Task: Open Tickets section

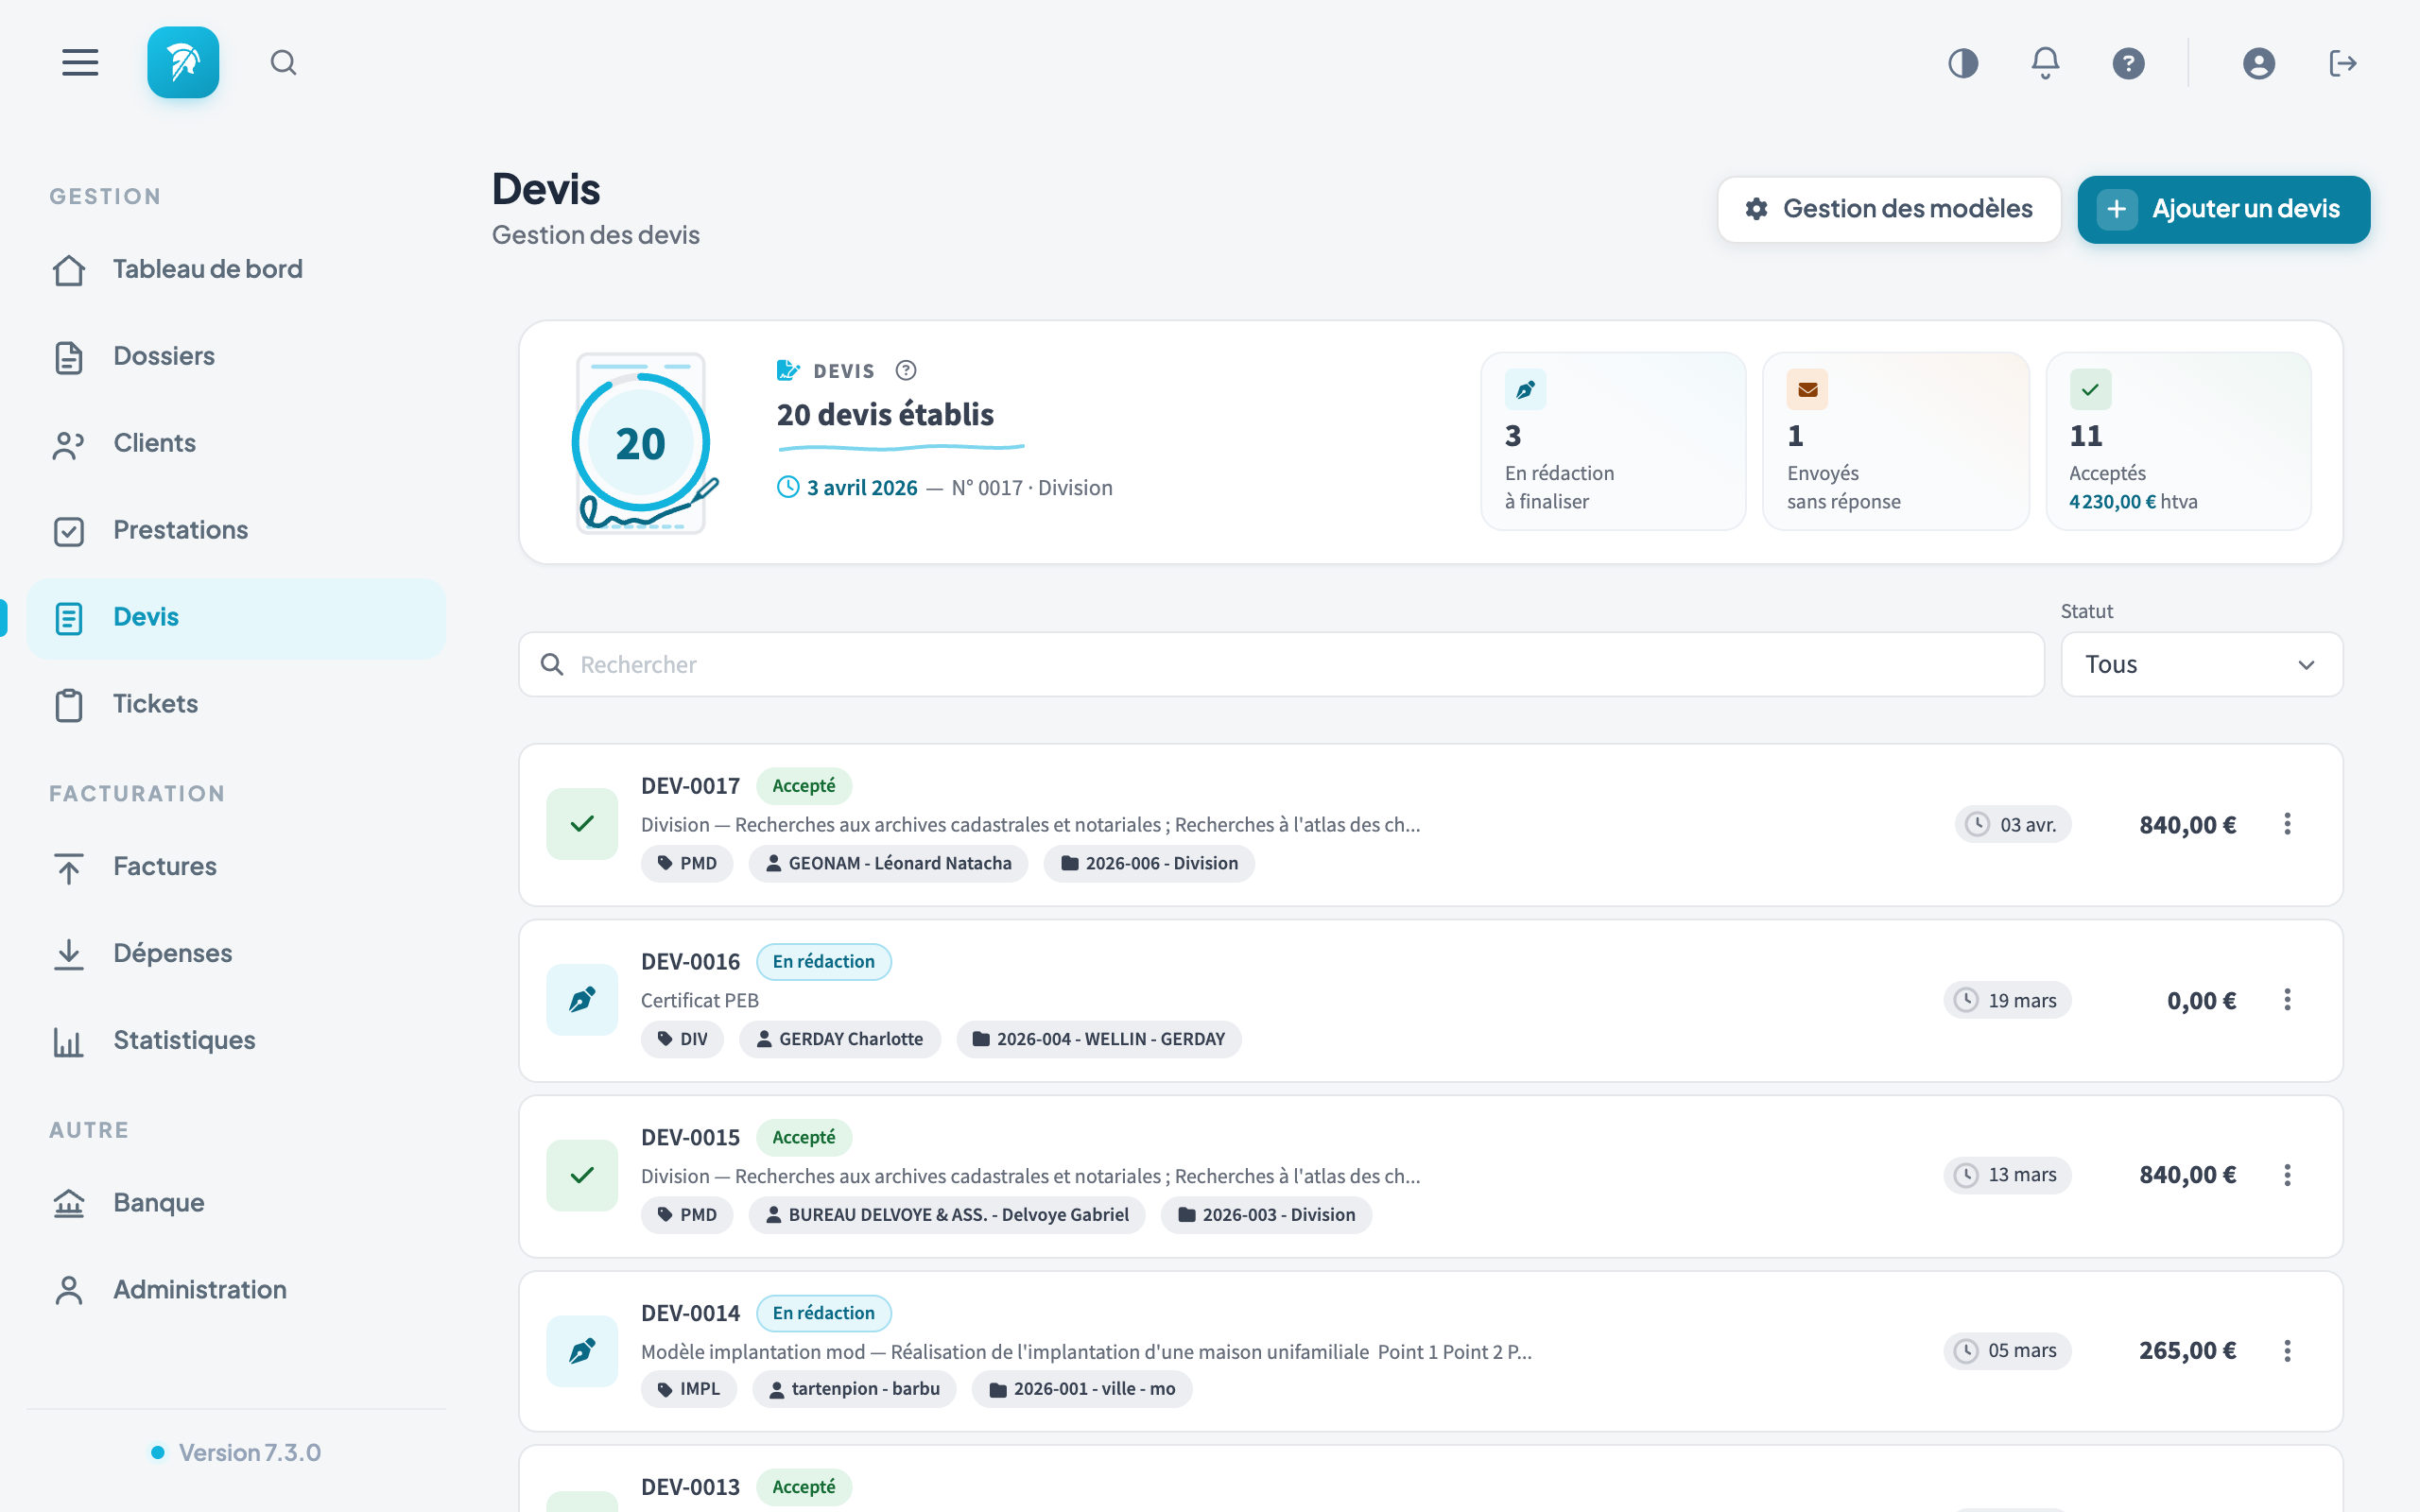Action: click(x=236, y=705)
